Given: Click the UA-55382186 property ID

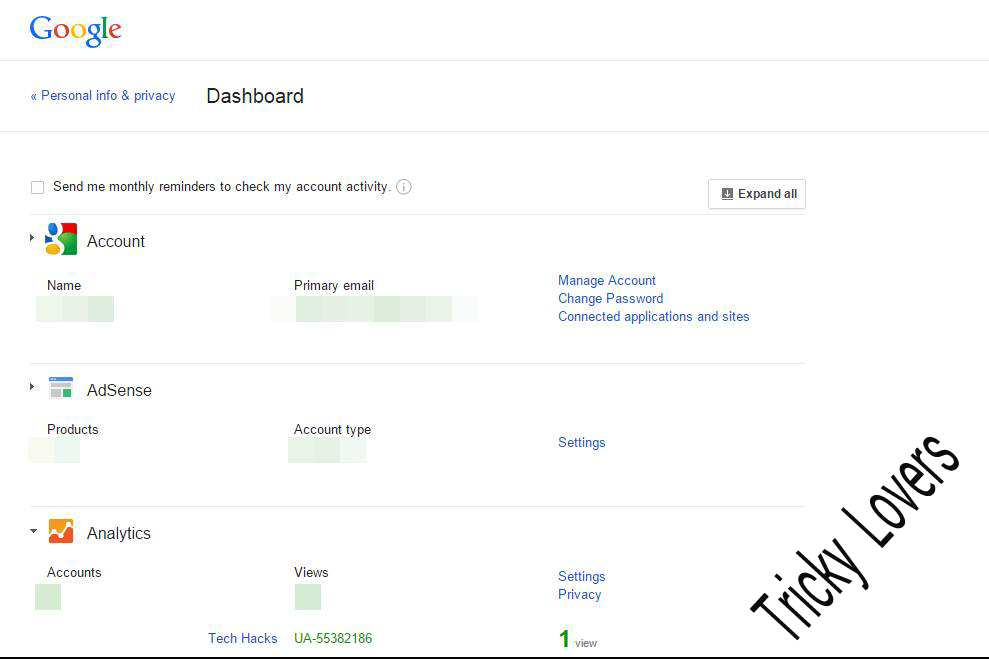Looking at the screenshot, I should (333, 638).
